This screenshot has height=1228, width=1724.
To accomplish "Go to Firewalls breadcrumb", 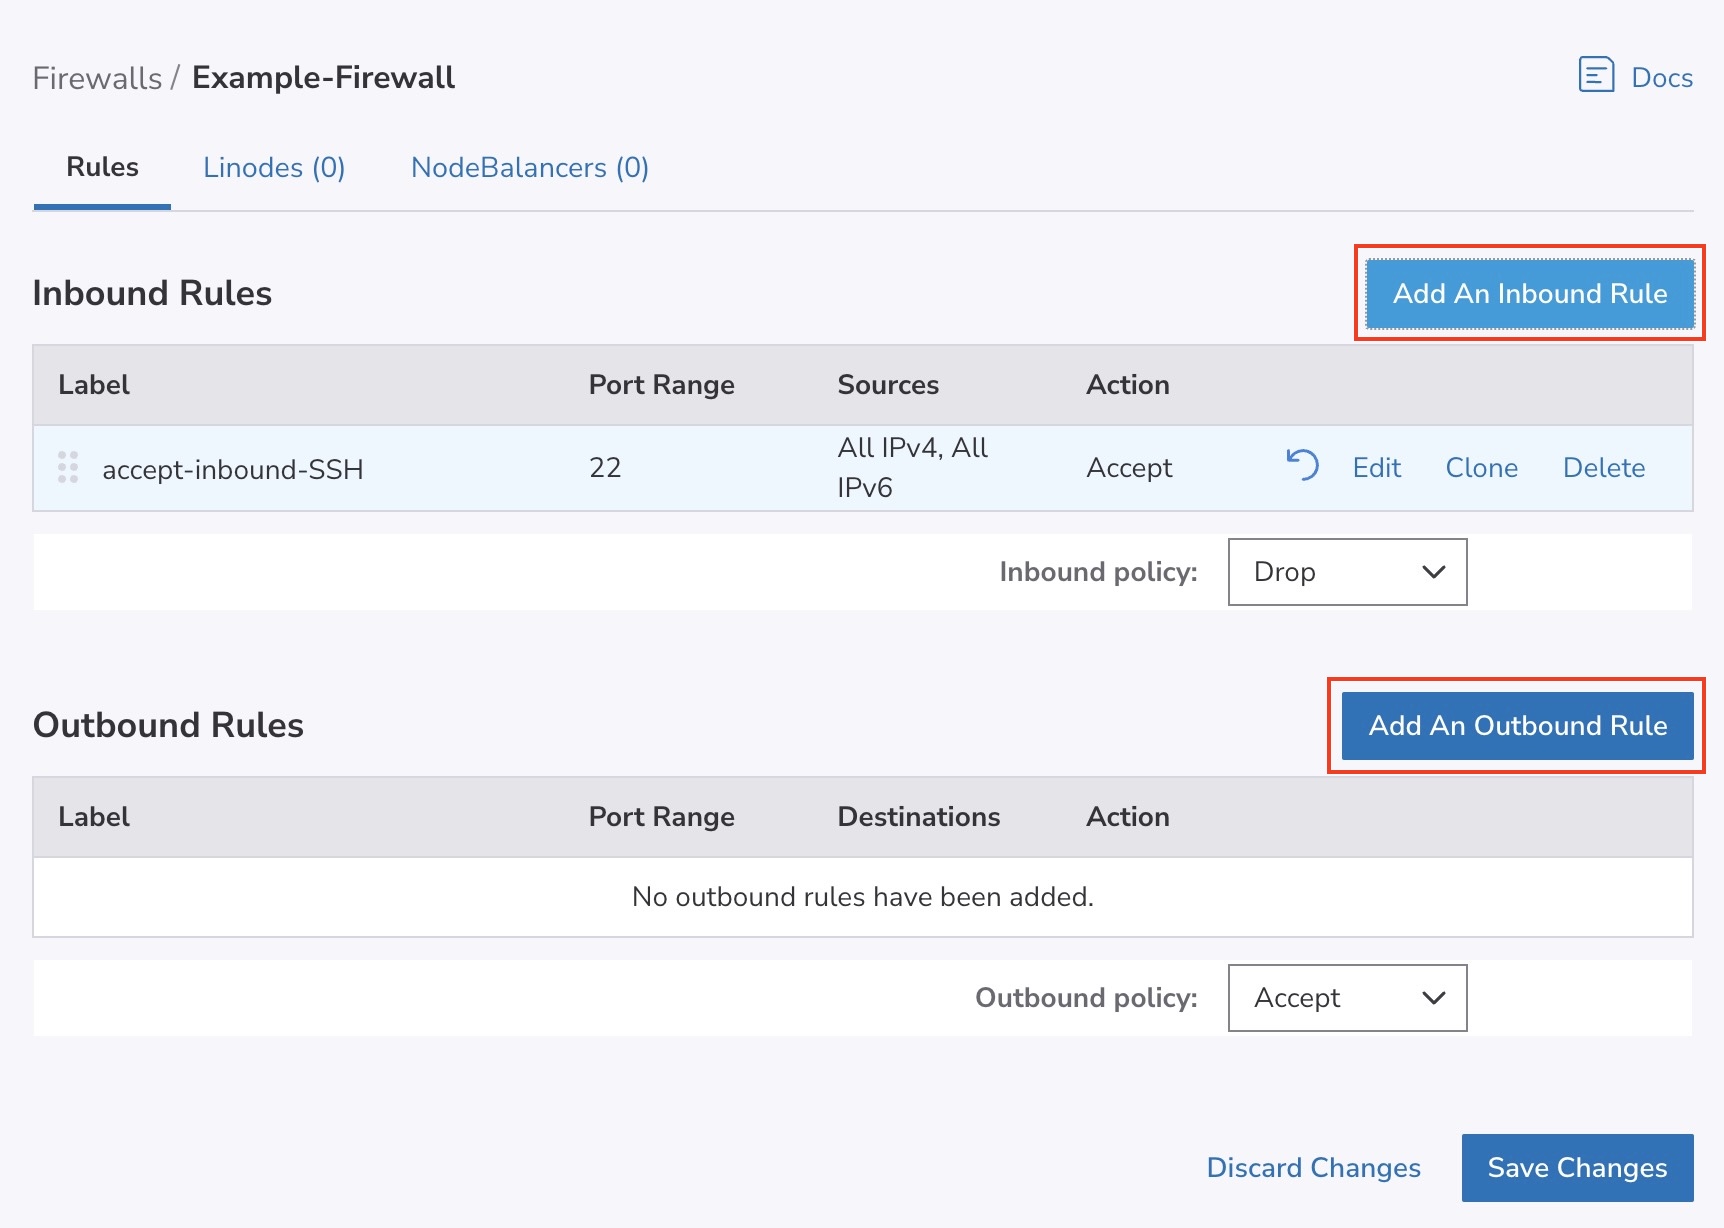I will click(97, 77).
